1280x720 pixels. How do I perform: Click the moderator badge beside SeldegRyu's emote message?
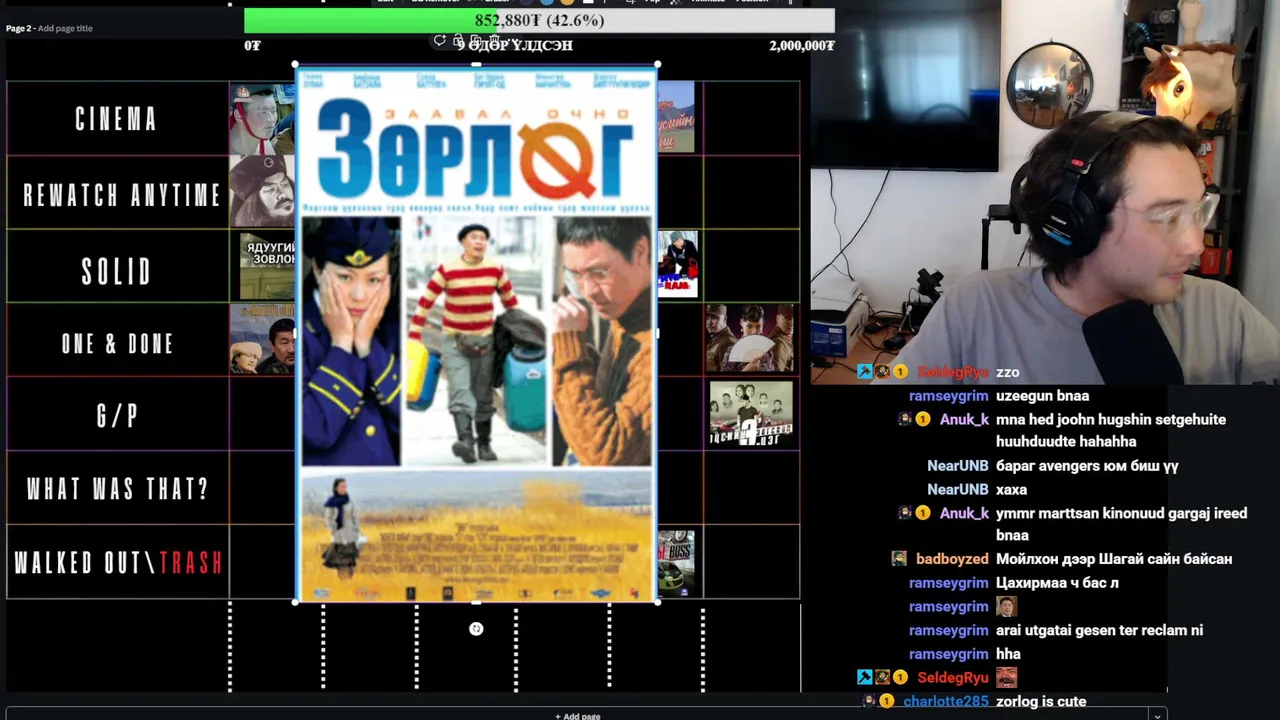point(865,677)
